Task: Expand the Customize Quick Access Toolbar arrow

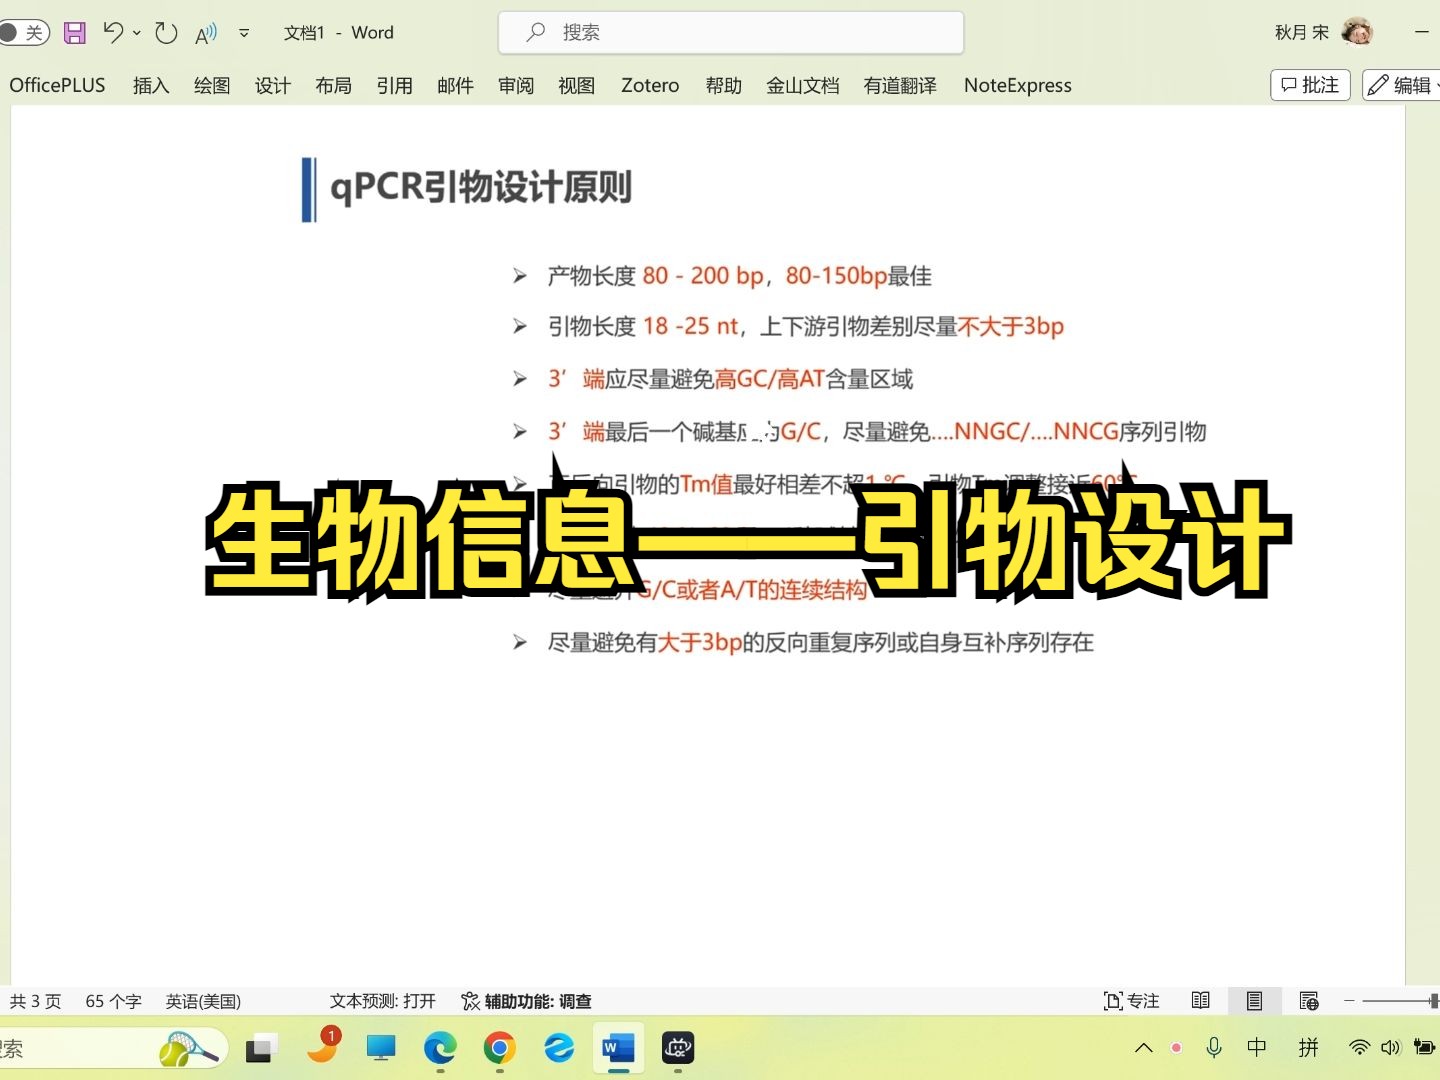Action: coord(243,32)
